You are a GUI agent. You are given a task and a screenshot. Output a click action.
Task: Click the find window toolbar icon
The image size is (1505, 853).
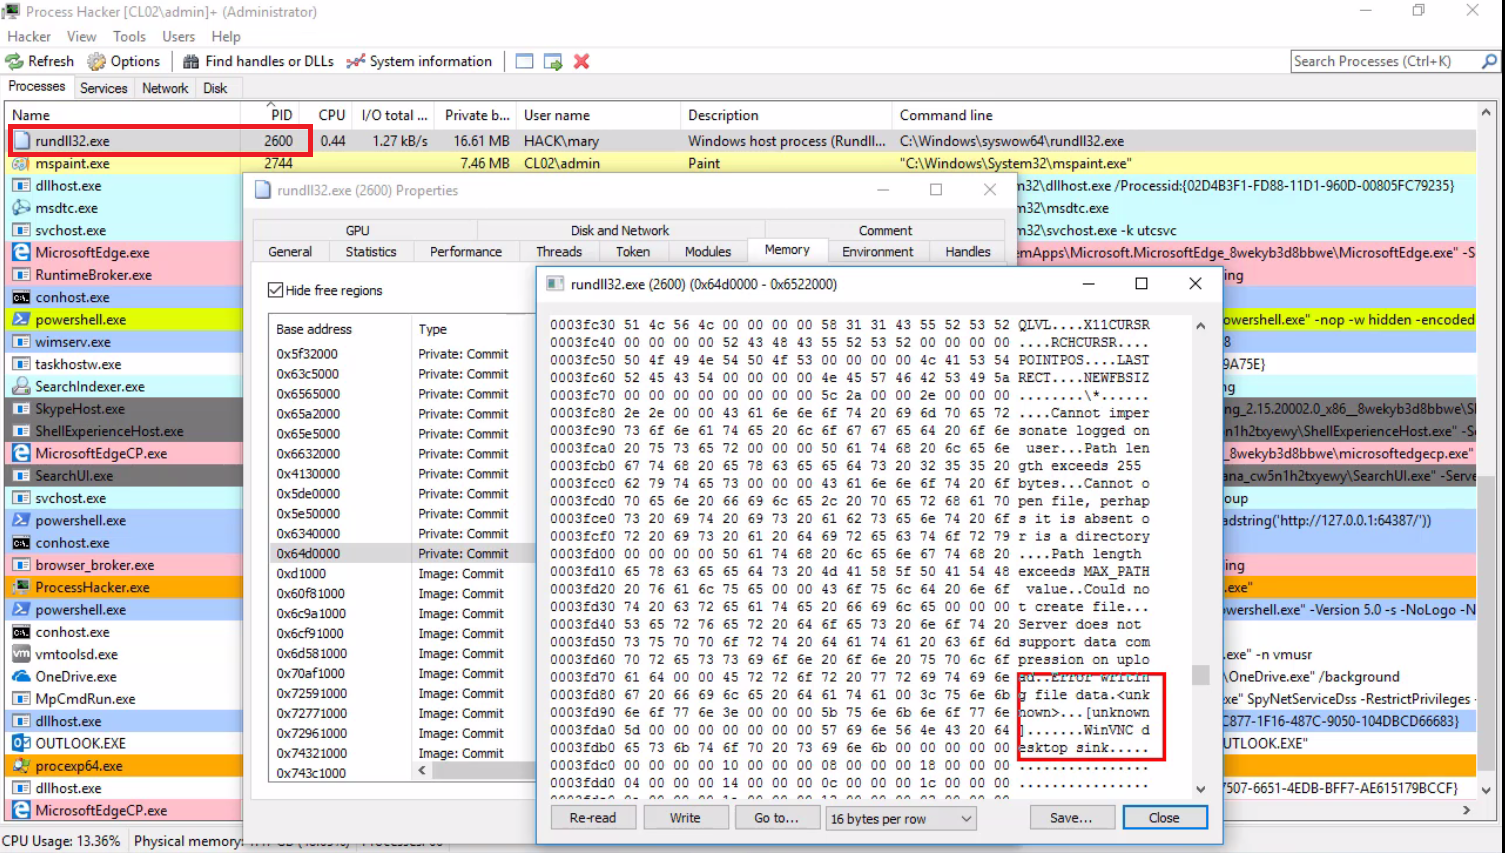coord(524,61)
